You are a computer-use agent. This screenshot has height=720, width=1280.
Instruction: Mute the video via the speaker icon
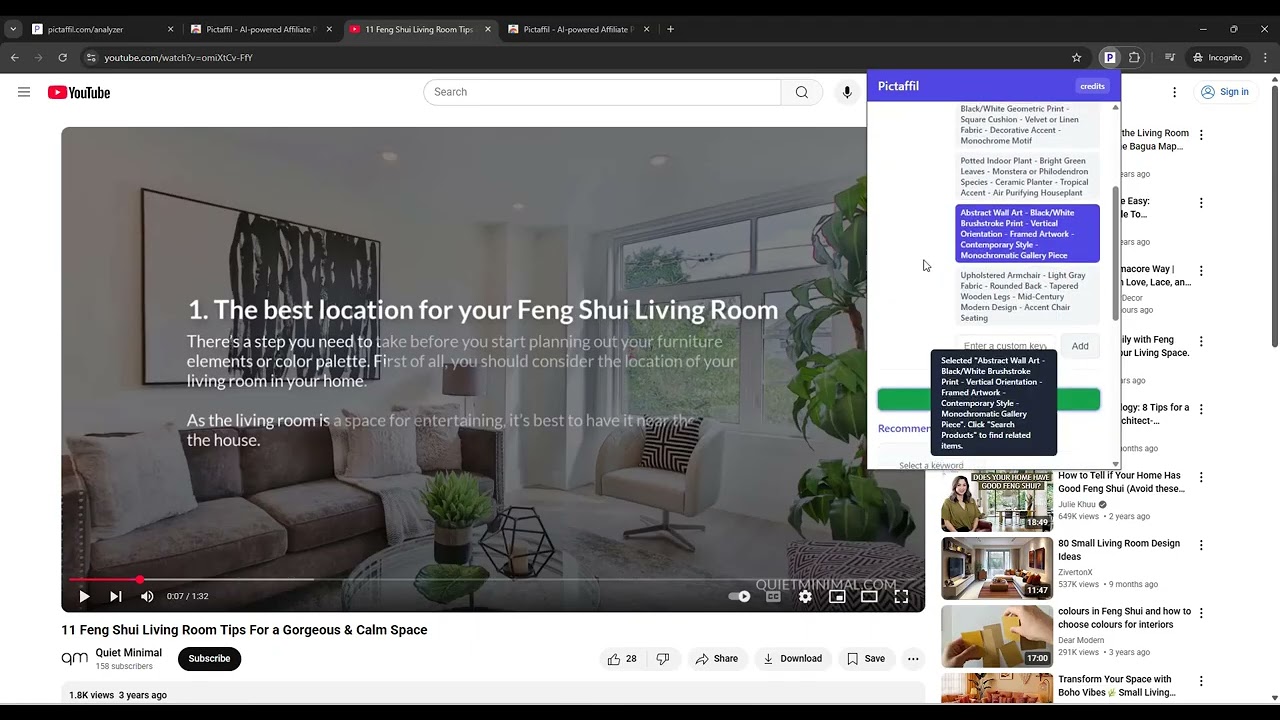147,596
